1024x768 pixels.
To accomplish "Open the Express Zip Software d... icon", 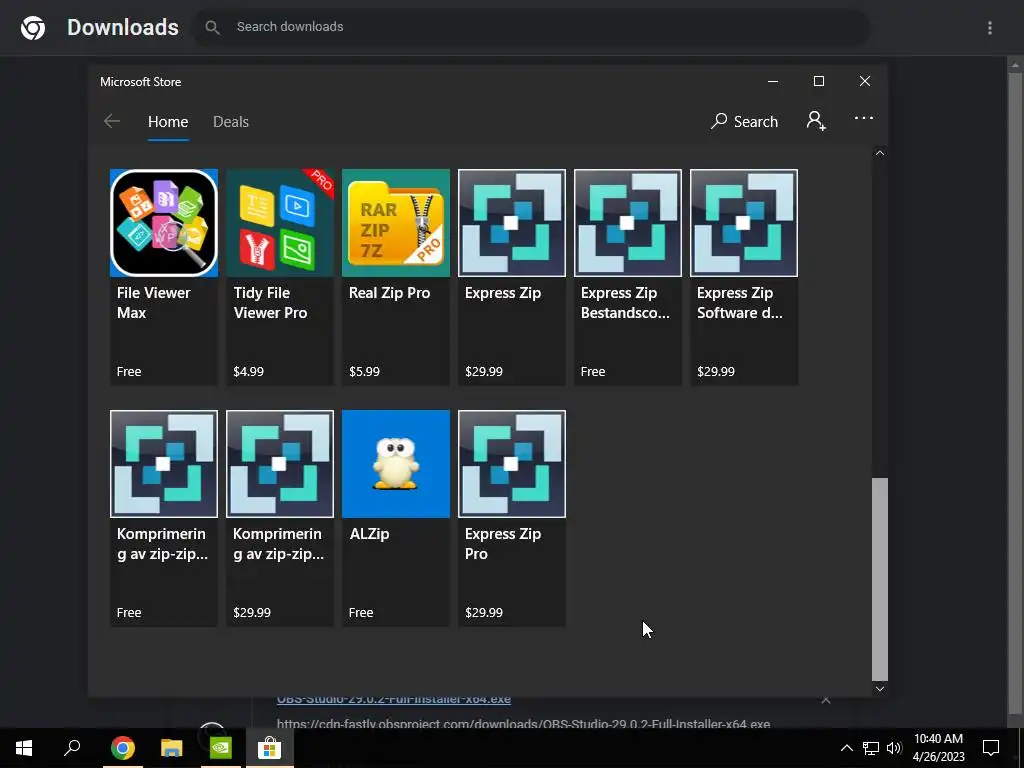I will pos(744,223).
